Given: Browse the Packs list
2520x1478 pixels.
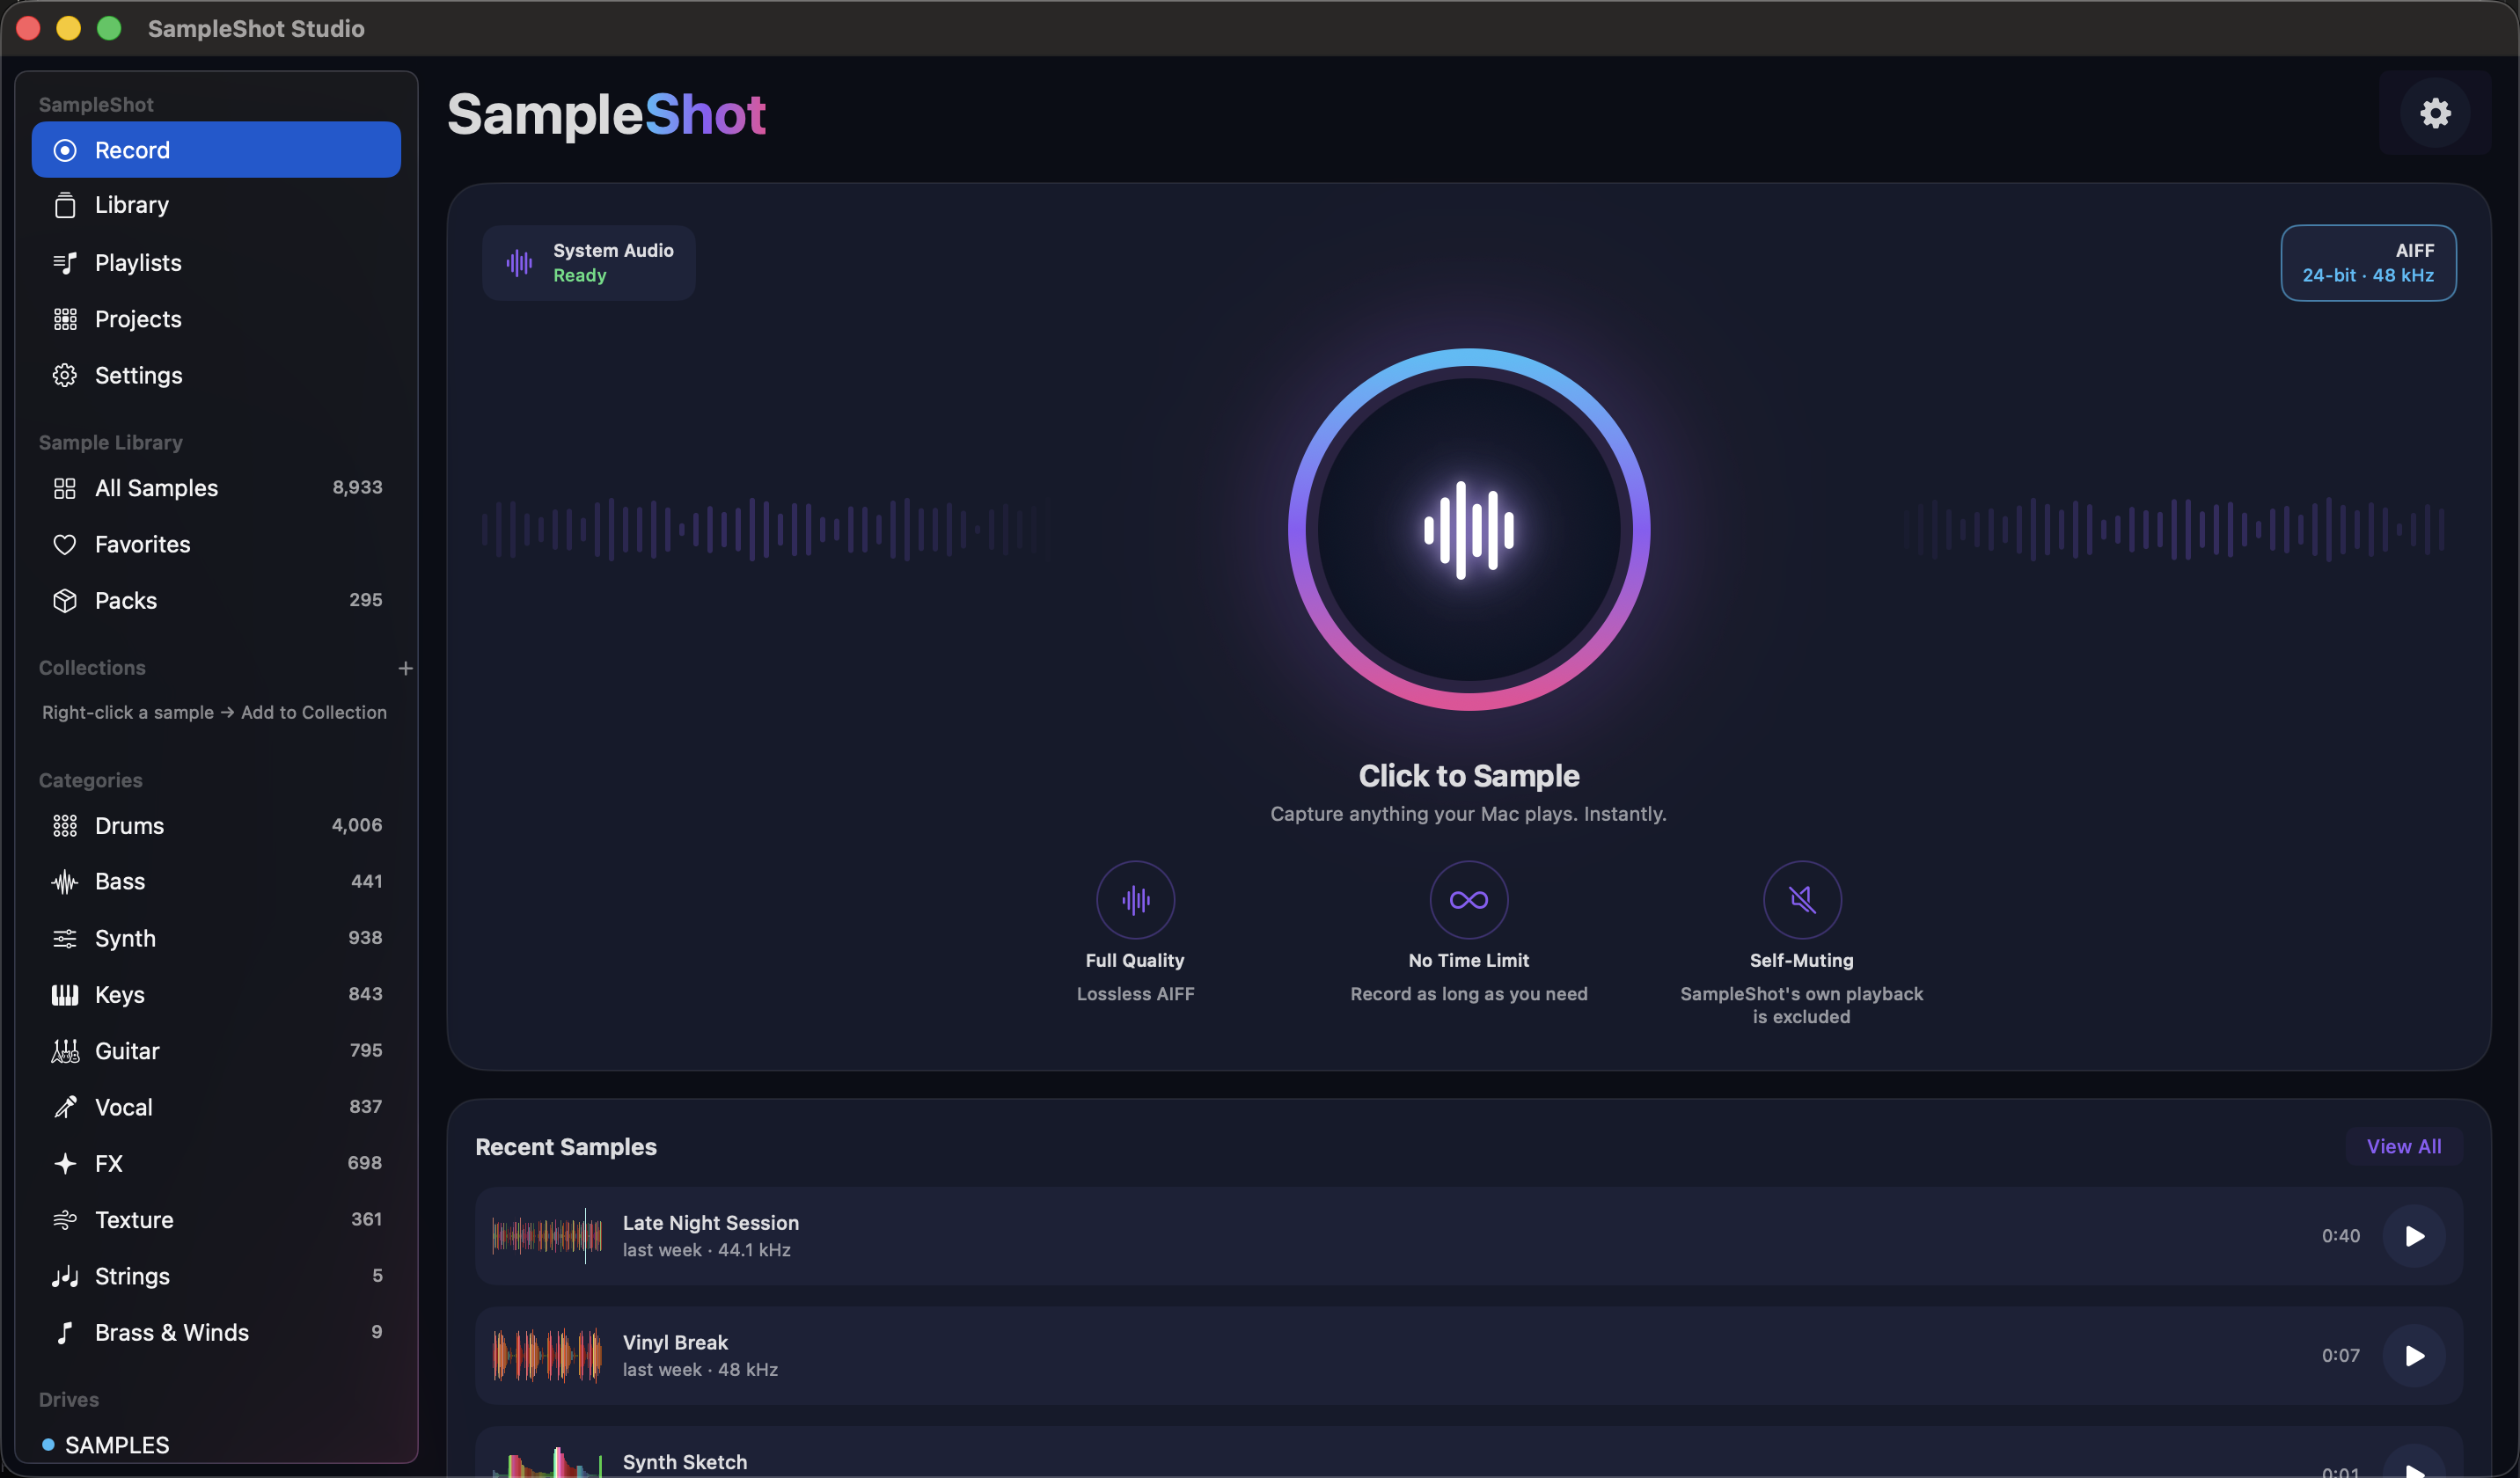Looking at the screenshot, I should pyautogui.click(x=216, y=600).
